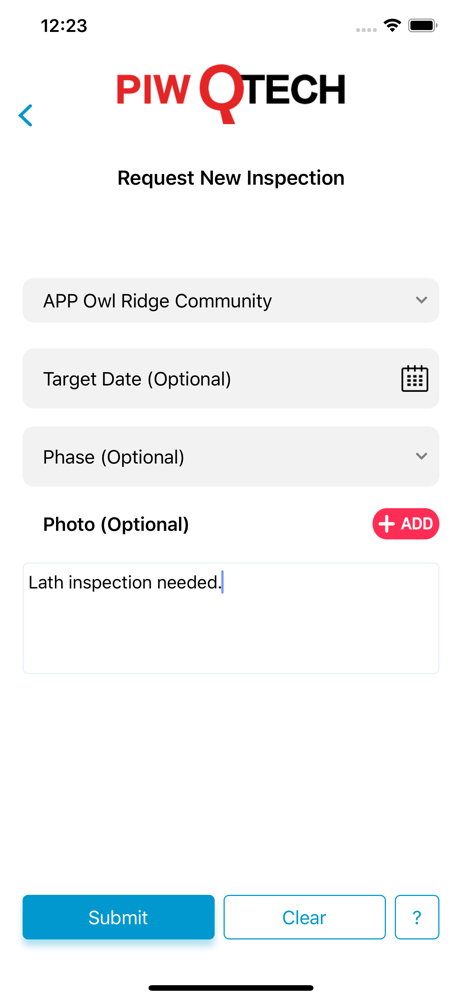Open help with the question mark button

click(x=417, y=917)
